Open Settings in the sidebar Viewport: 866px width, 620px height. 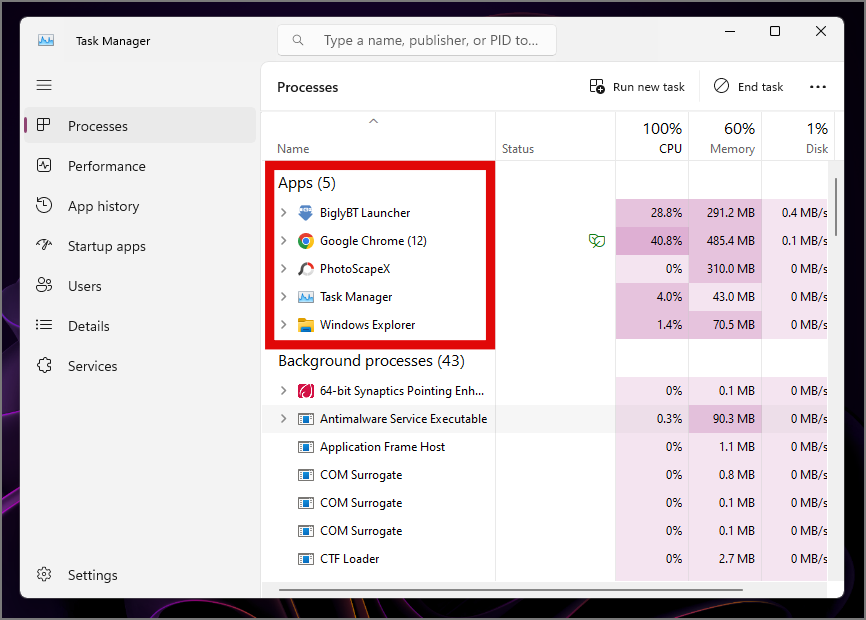point(140,575)
